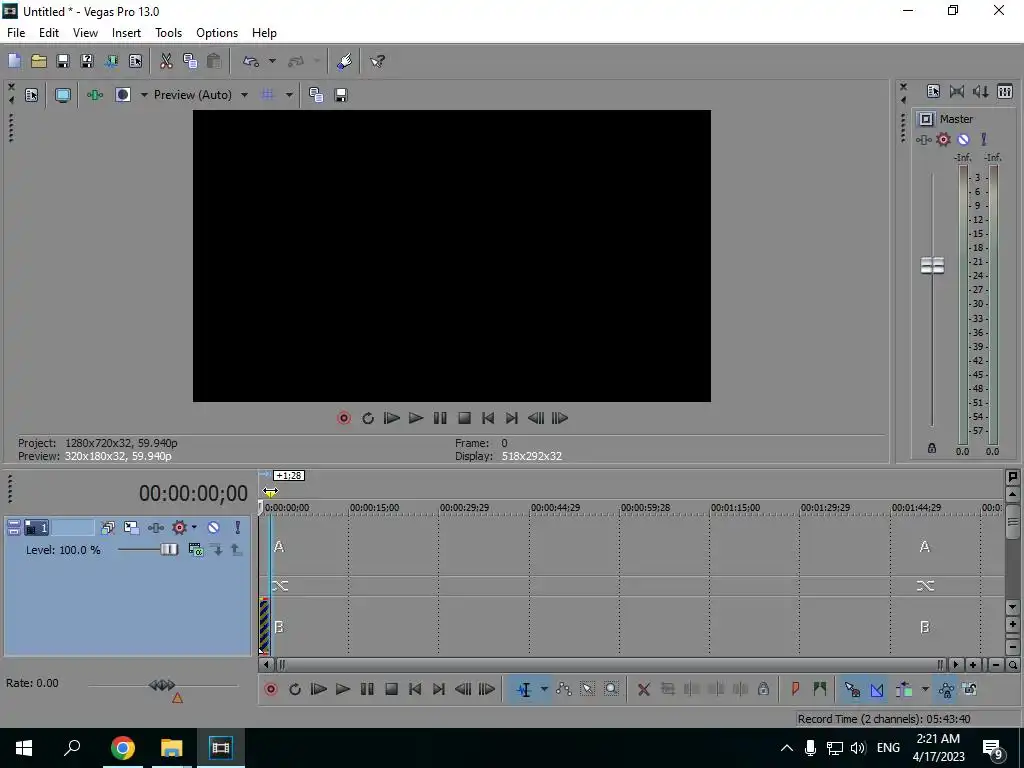Select the Zoom Edit magnifier tool

point(611,689)
